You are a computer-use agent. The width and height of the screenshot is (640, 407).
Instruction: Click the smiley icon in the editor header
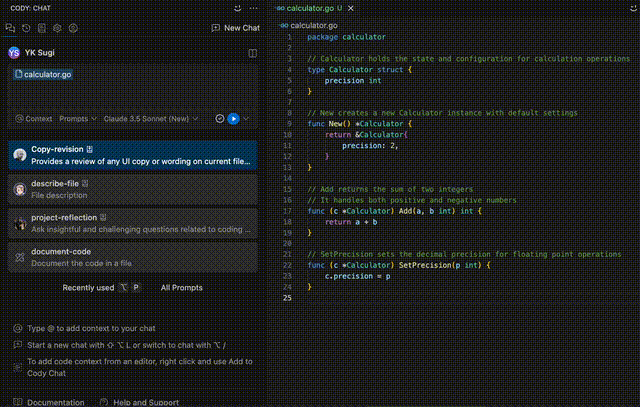633,8
